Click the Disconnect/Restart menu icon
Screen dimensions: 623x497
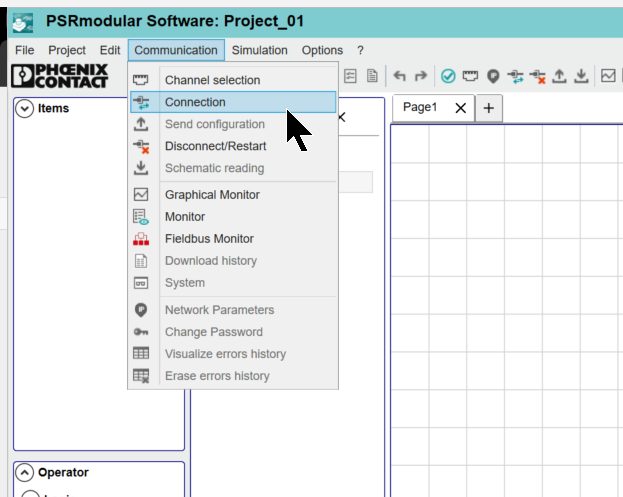pyautogui.click(x=141, y=146)
